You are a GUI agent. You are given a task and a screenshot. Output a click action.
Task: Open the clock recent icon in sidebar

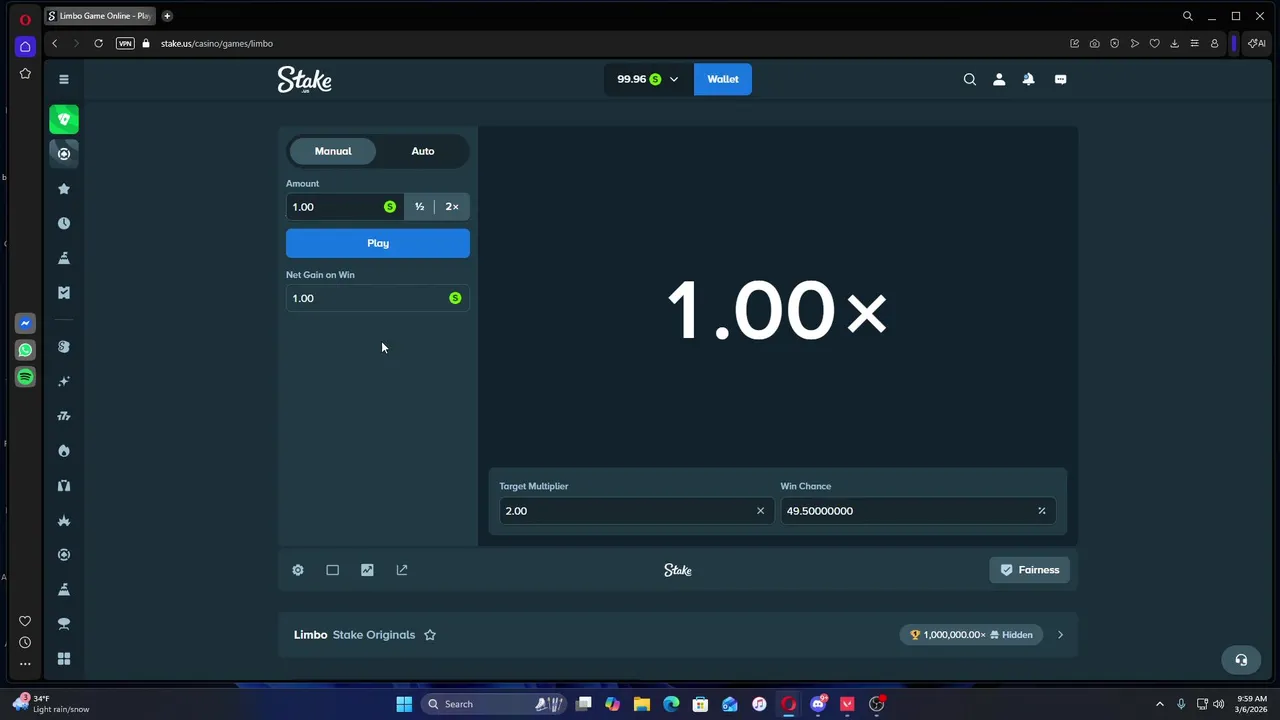(64, 223)
